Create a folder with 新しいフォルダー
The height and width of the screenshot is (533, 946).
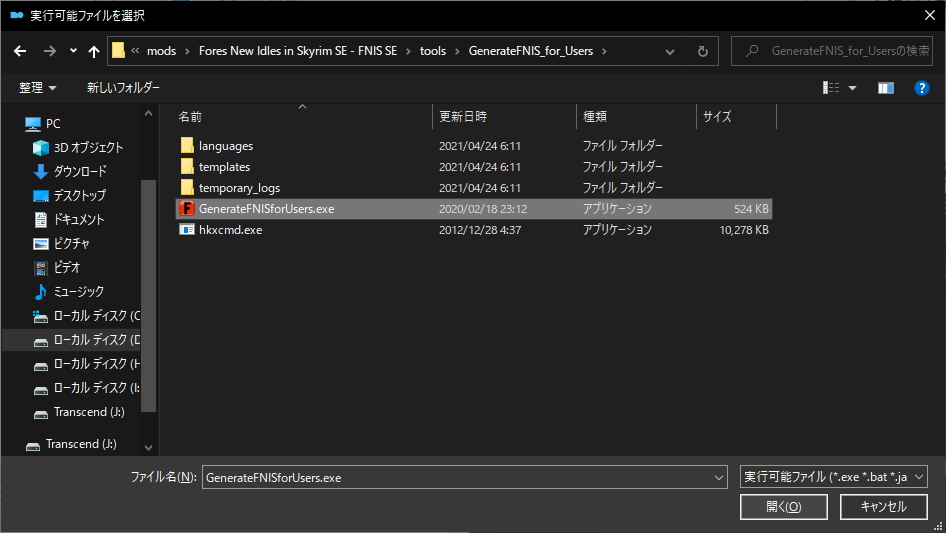click(123, 88)
